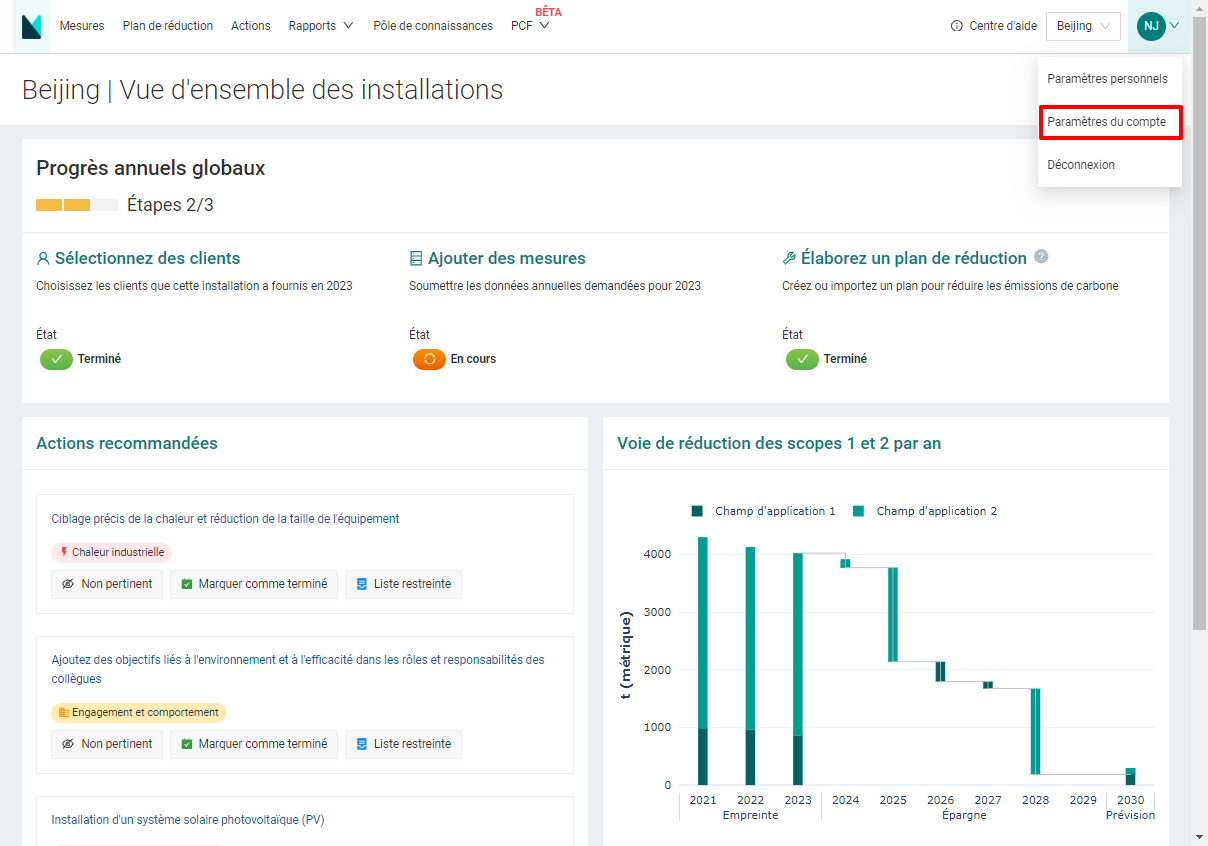Open Plan de réduction
The image size is (1208, 846).
(168, 26)
